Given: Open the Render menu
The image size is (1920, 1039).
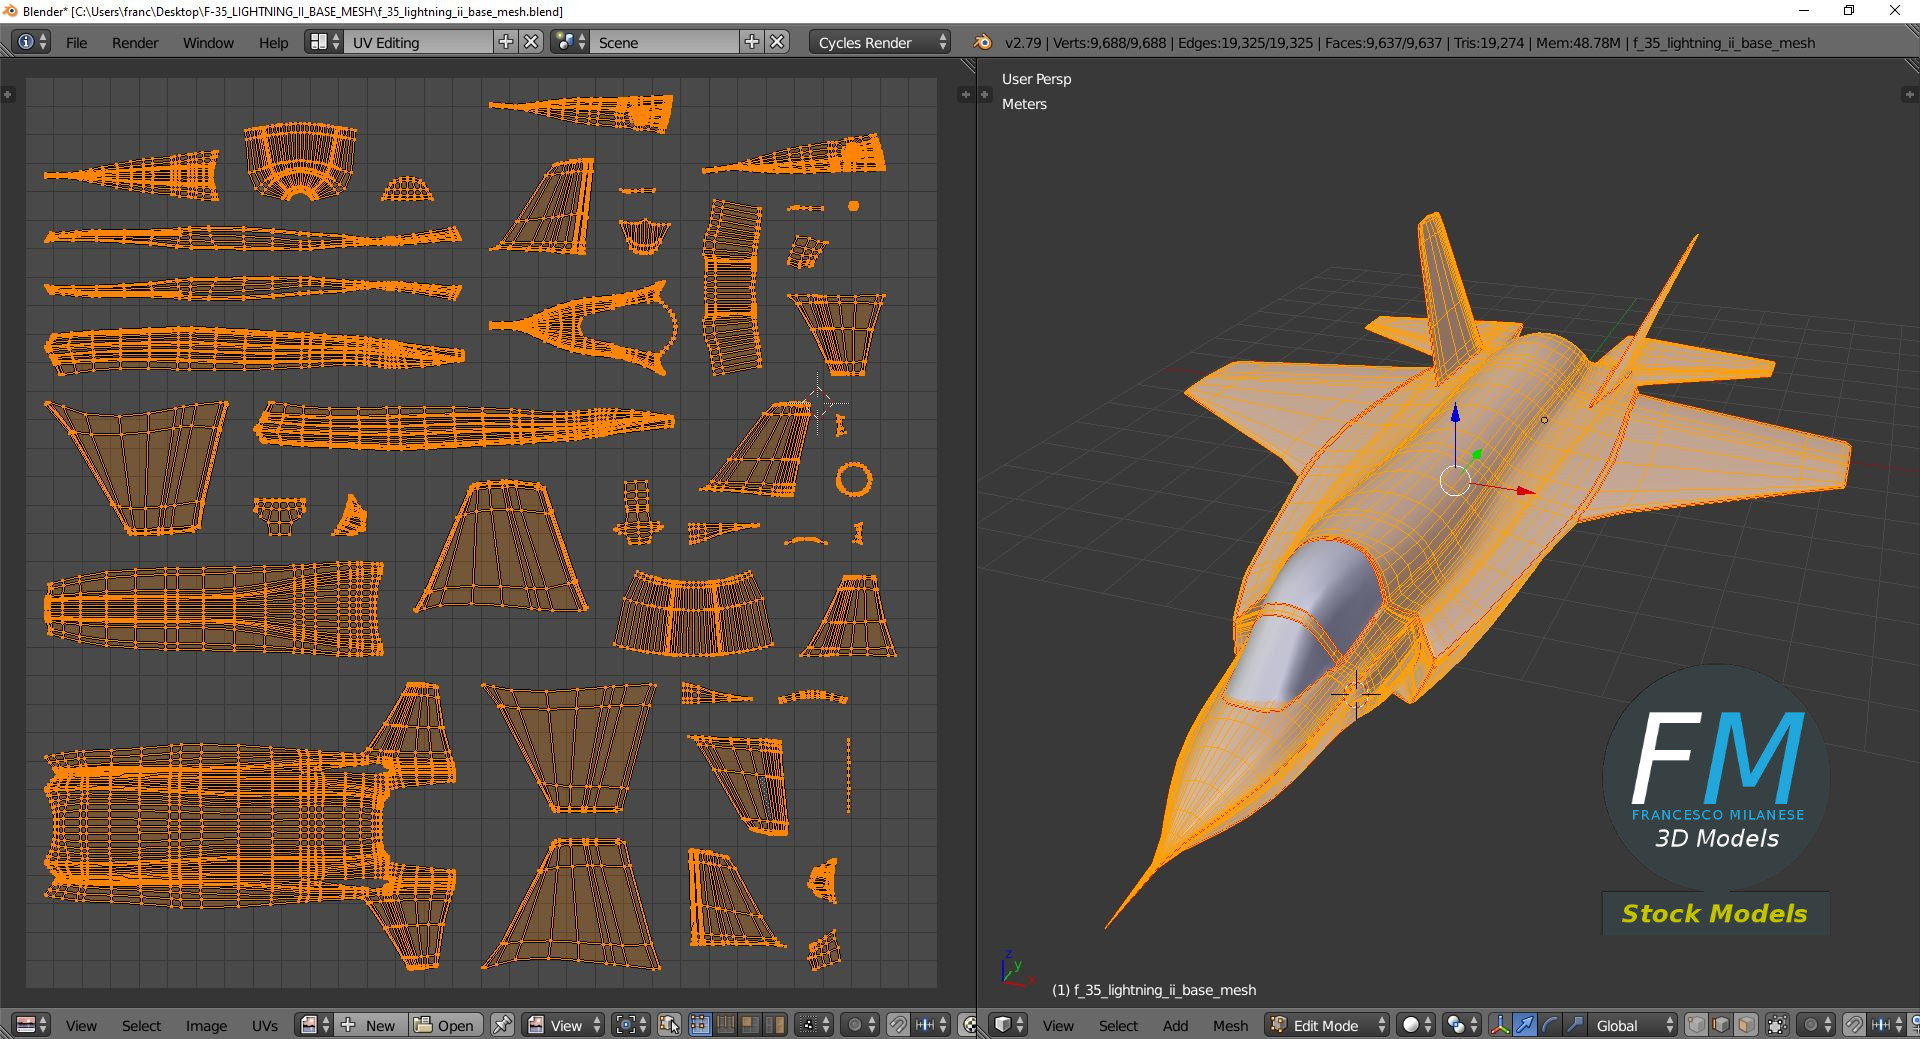Looking at the screenshot, I should tap(135, 42).
